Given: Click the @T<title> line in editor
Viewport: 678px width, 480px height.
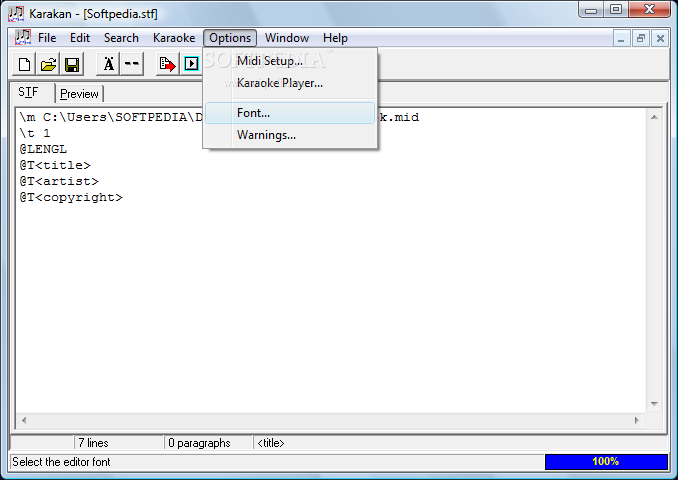Looking at the screenshot, I should tap(55, 165).
